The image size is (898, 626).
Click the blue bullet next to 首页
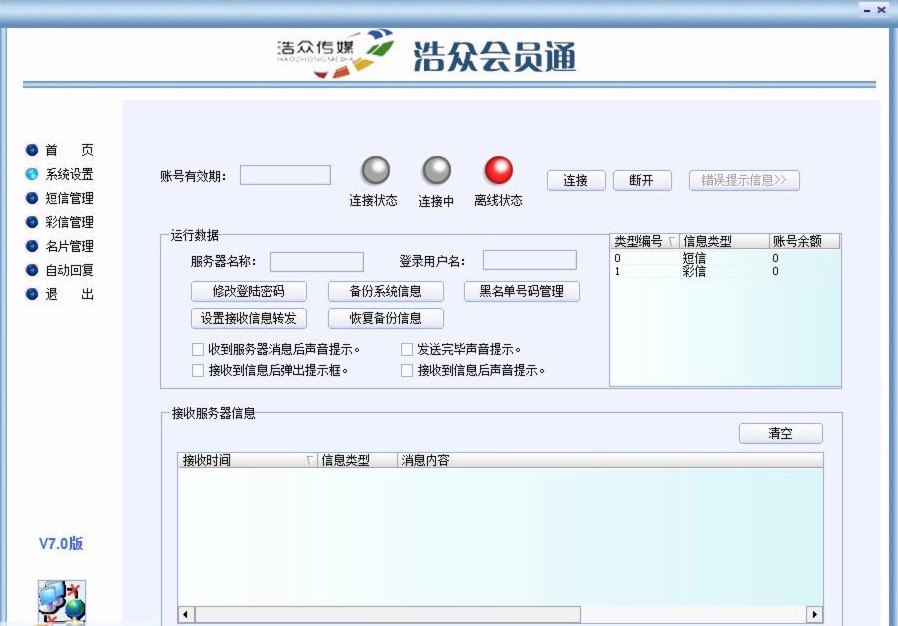point(32,150)
